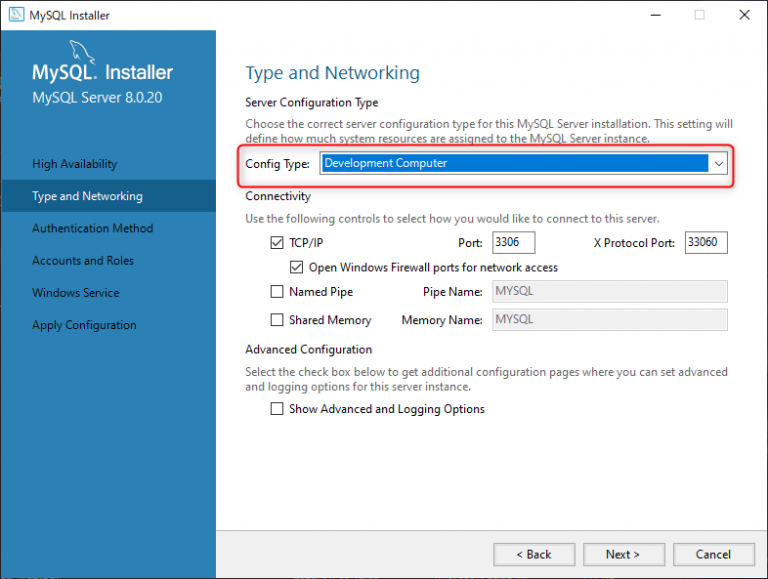Enable the Named Pipe checkbox

[x=277, y=292]
